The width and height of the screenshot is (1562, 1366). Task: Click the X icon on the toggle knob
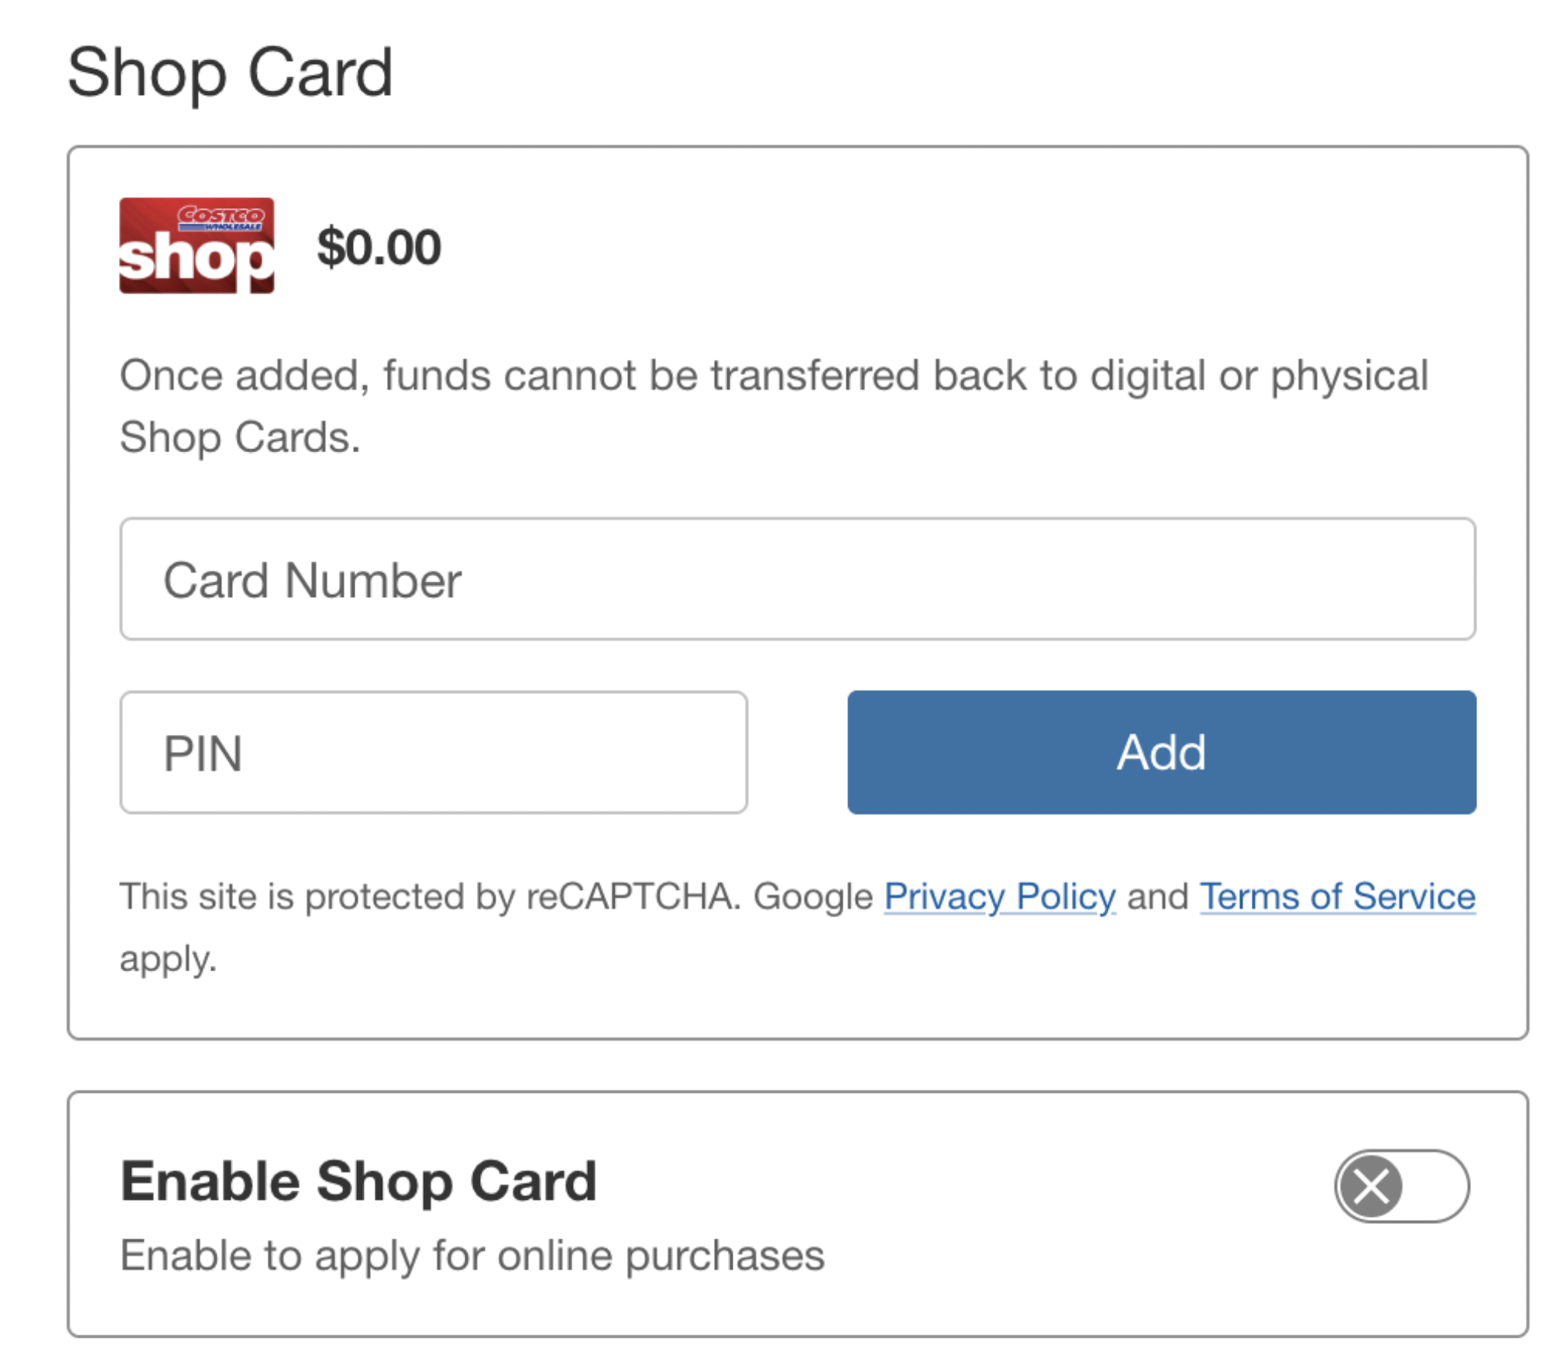tap(1371, 1187)
